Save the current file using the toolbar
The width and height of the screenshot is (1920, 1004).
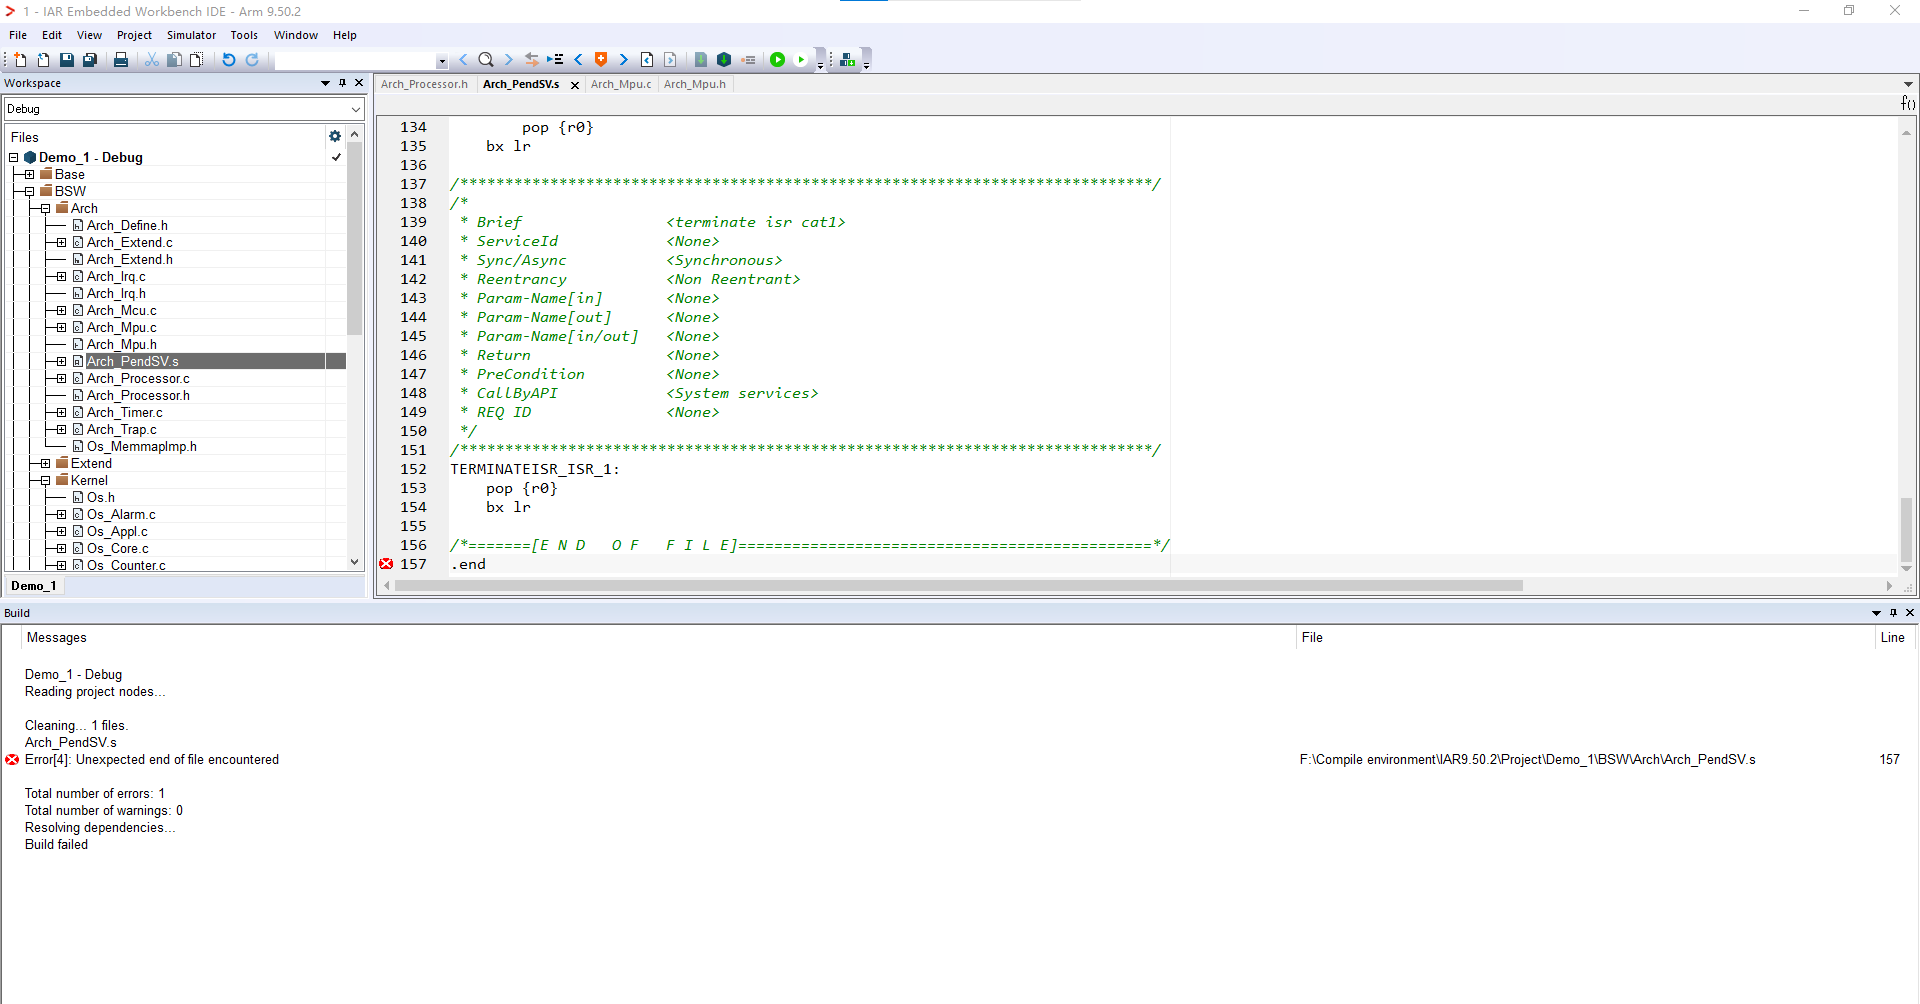pyautogui.click(x=66, y=60)
